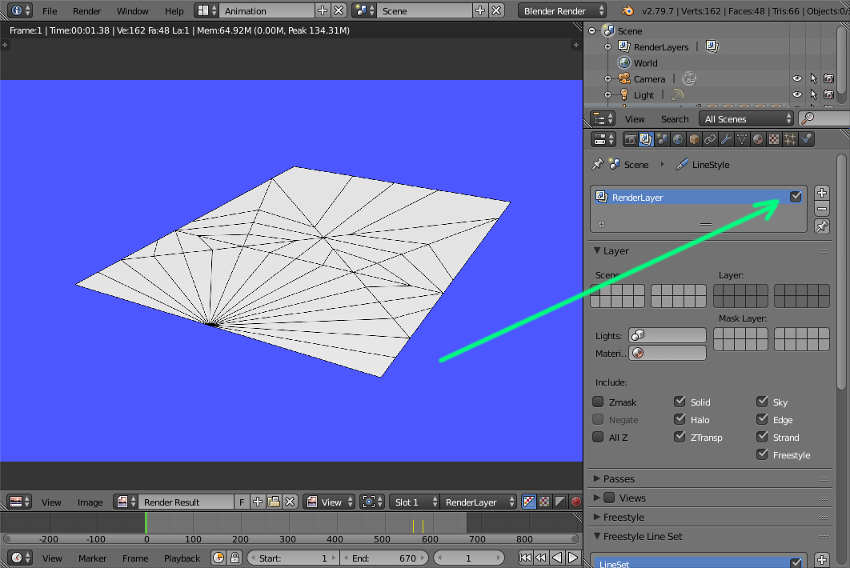Viewport: 850px width, 568px height.
Task: Open the Render properties tab
Action: (629, 139)
